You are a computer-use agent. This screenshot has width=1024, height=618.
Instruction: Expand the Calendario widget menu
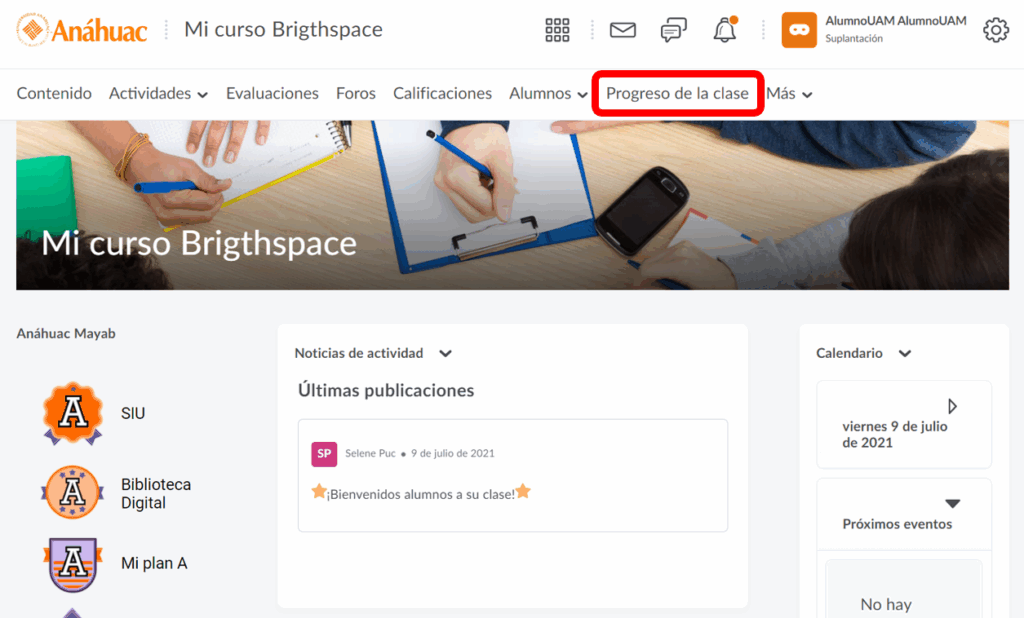tap(905, 353)
